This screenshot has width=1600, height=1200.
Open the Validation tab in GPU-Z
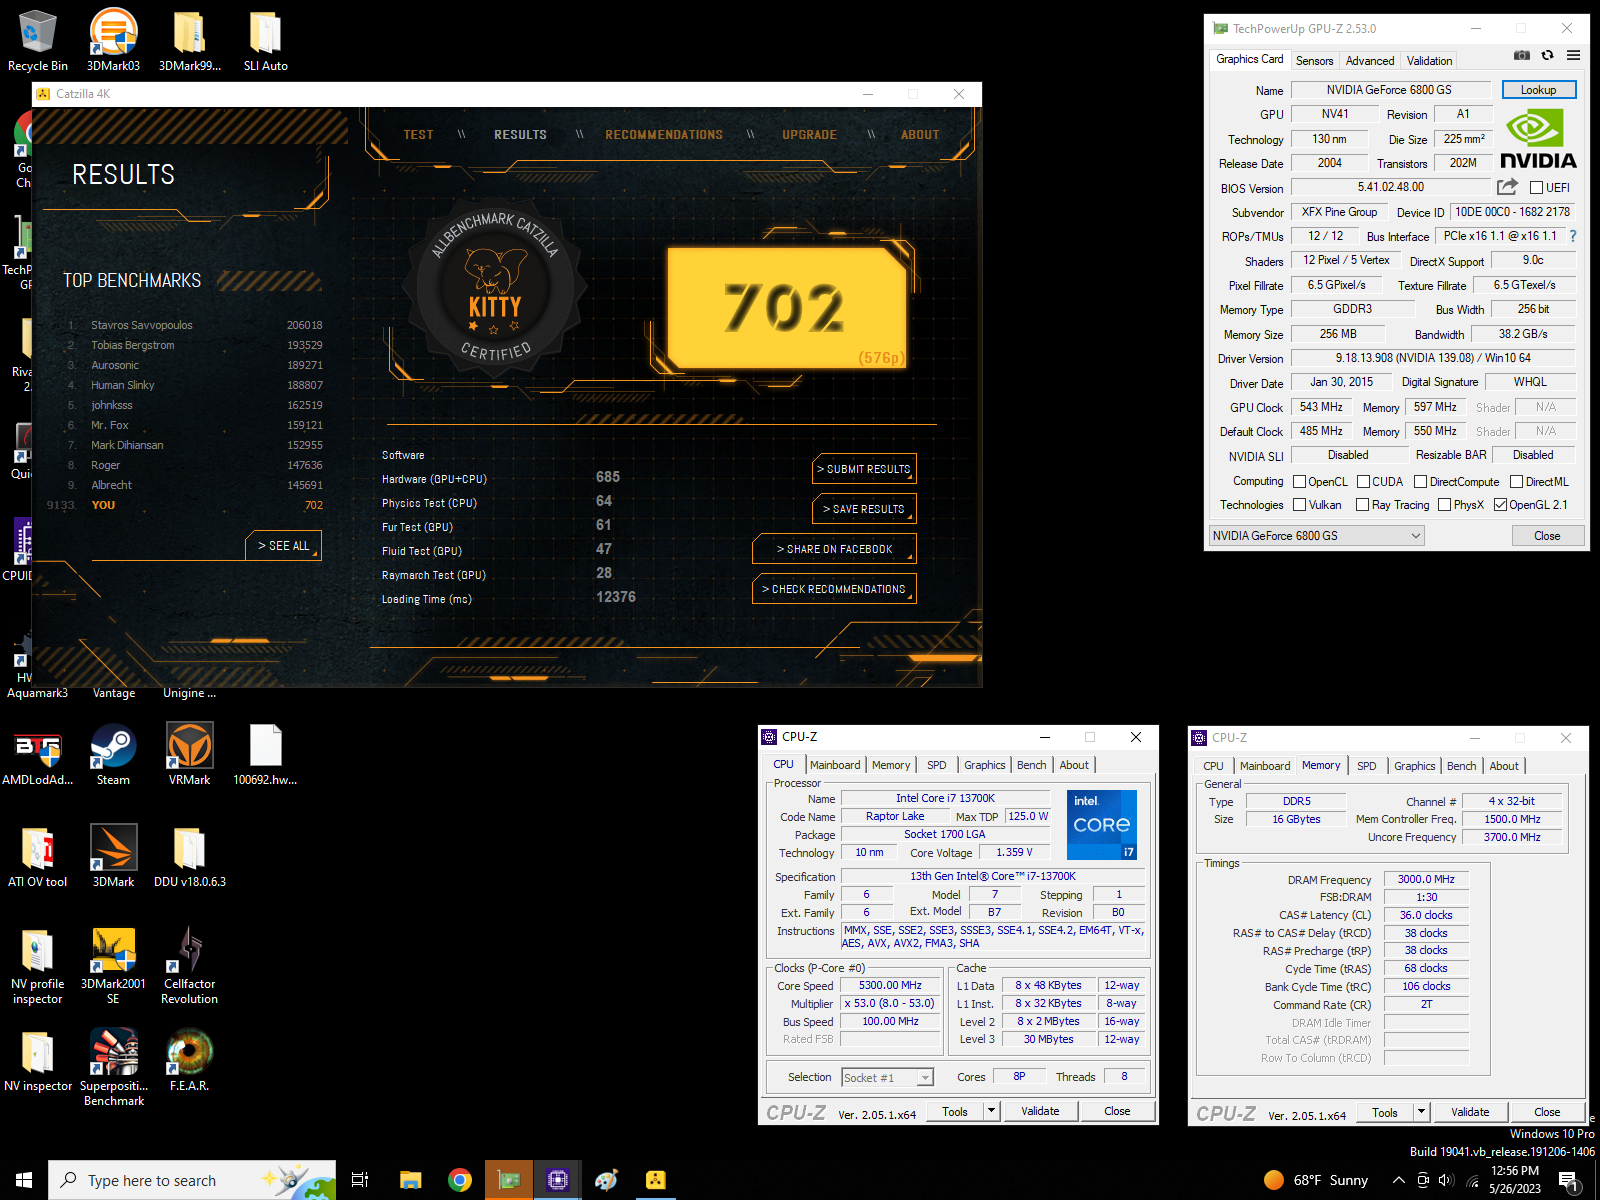tap(1429, 61)
